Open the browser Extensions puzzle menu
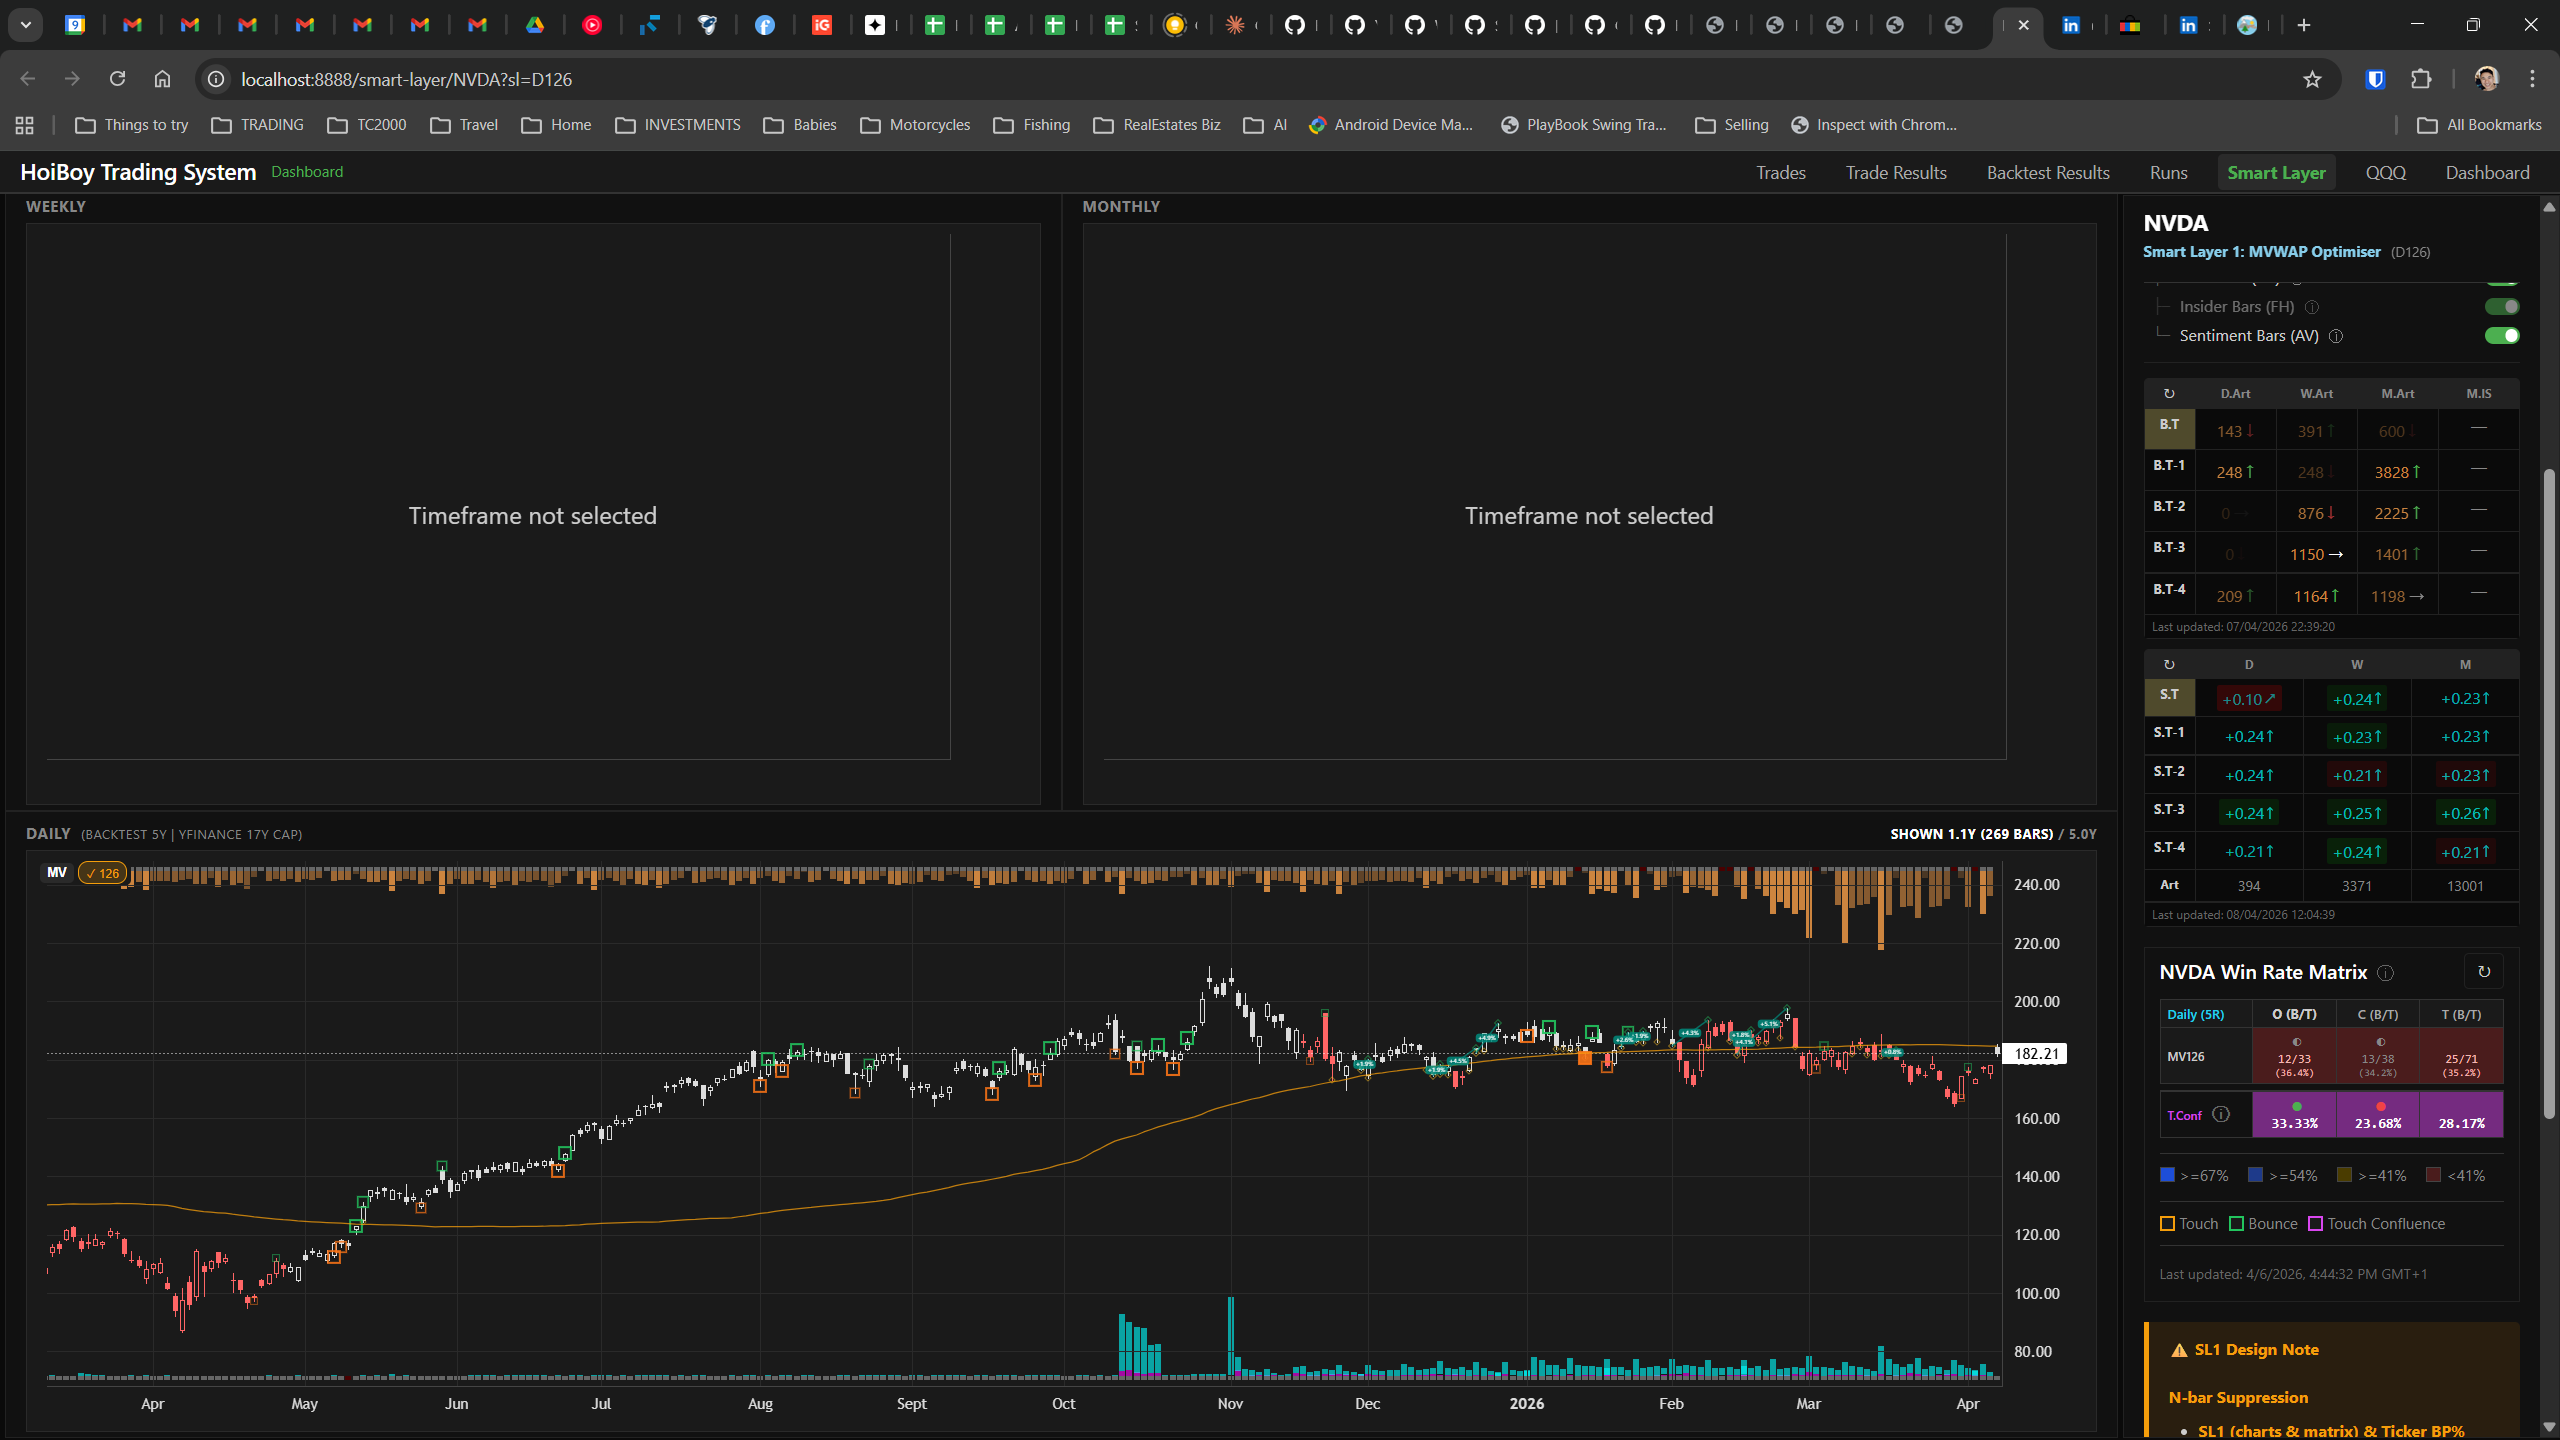 click(2421, 79)
